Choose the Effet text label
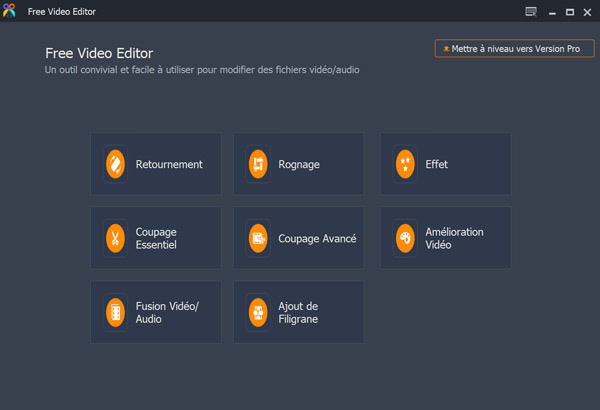The width and height of the screenshot is (600, 410). [437, 164]
